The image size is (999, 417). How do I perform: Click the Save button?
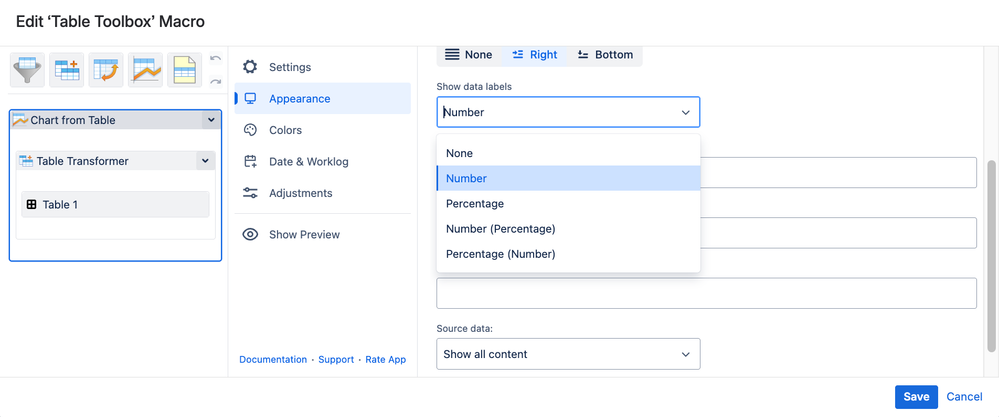coord(916,397)
